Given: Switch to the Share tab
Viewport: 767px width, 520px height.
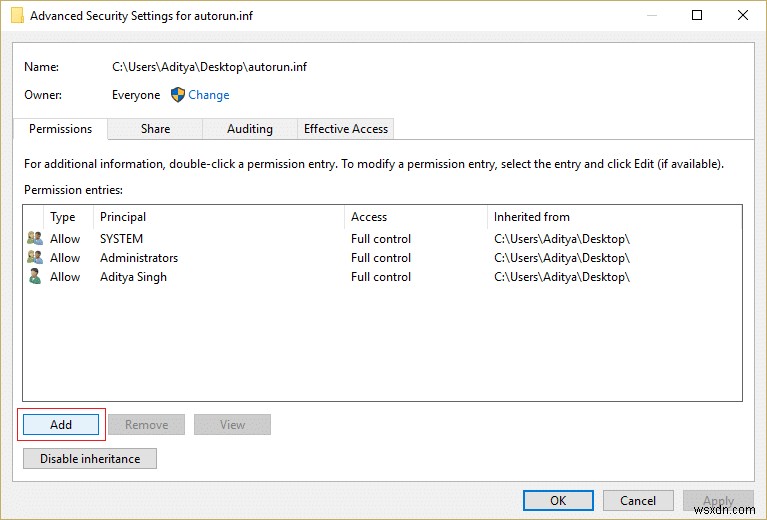Looking at the screenshot, I should (155, 129).
